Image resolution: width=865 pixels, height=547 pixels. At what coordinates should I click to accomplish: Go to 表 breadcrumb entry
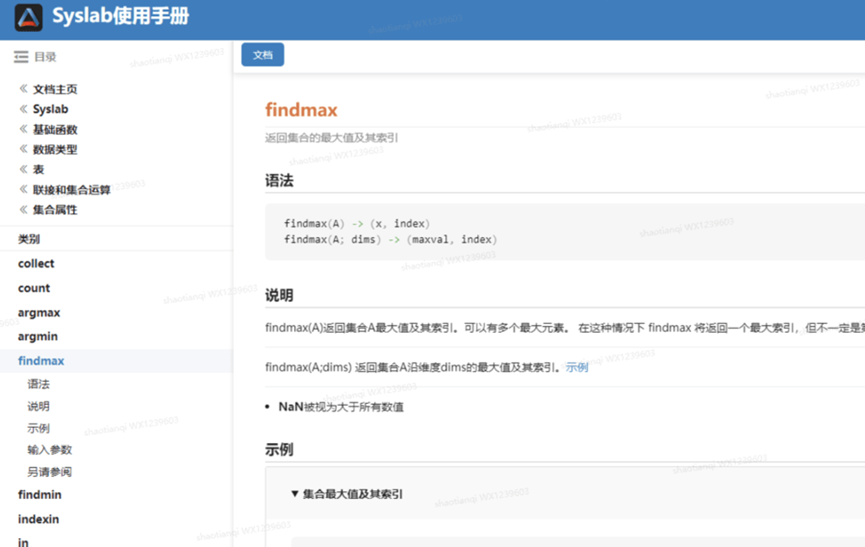tap(38, 169)
